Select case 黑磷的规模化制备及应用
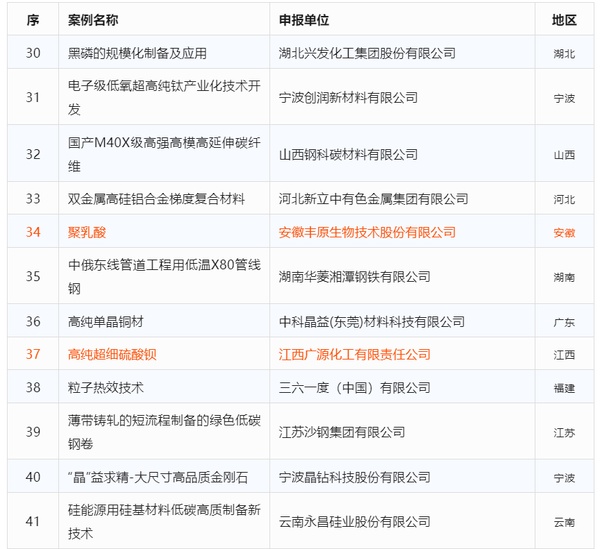This screenshot has height=549, width=600. pos(137,53)
